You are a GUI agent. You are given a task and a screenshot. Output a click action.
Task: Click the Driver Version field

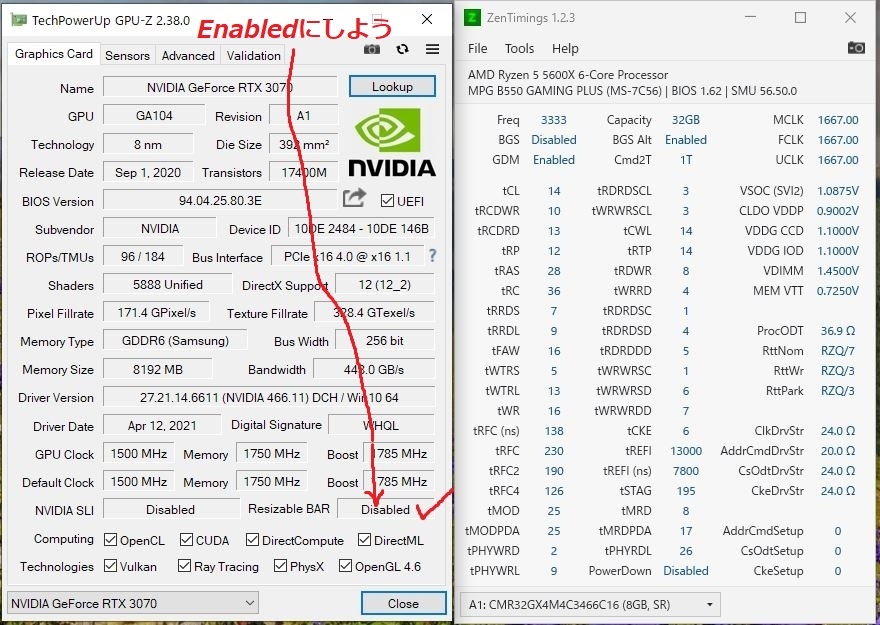(x=269, y=397)
